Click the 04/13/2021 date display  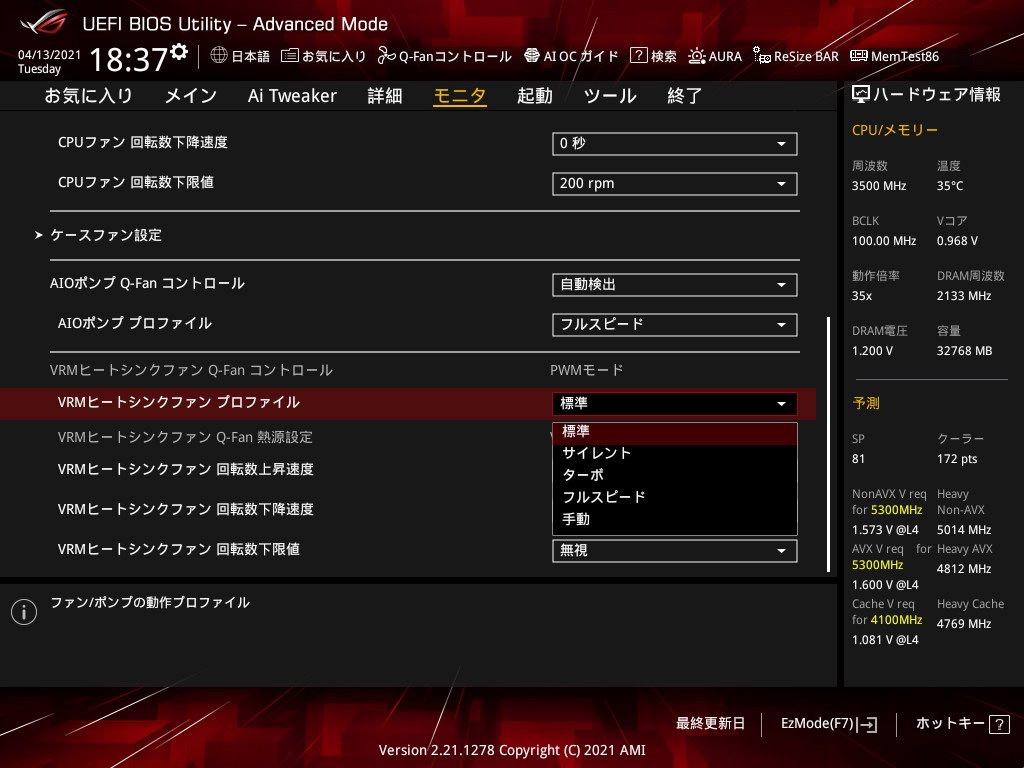point(49,55)
